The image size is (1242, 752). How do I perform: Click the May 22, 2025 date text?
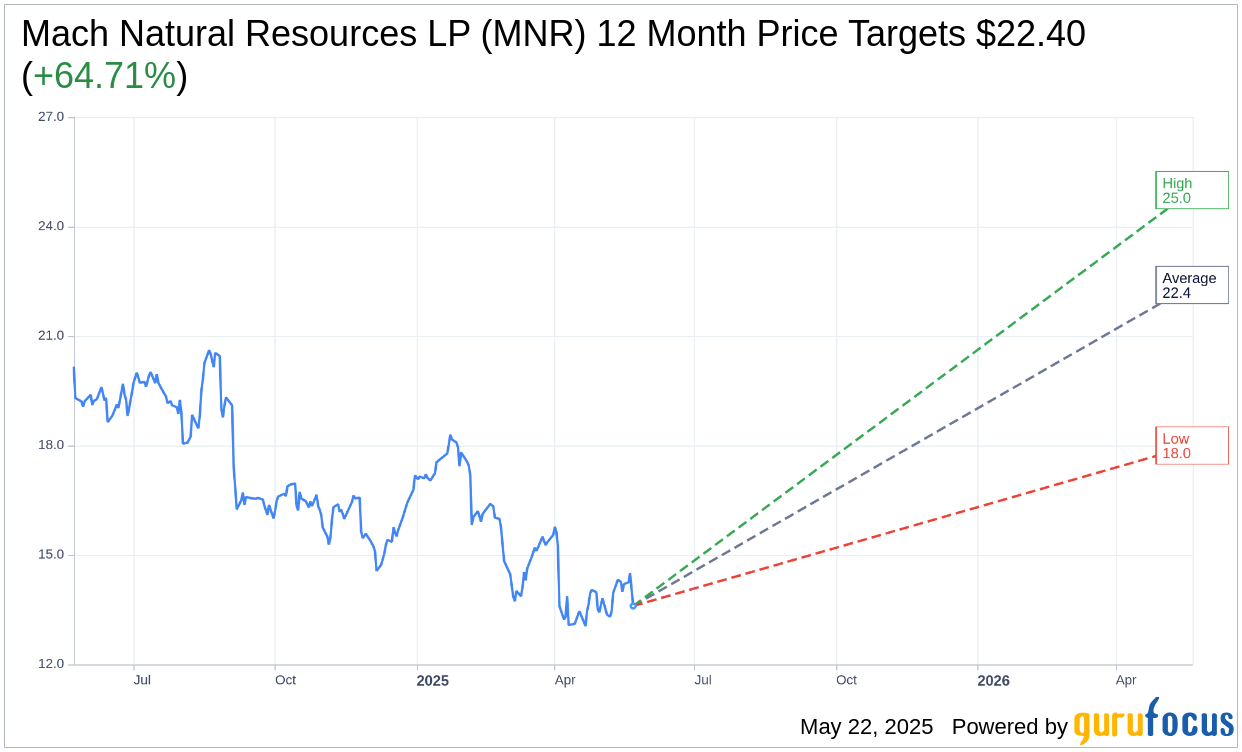[x=866, y=727]
